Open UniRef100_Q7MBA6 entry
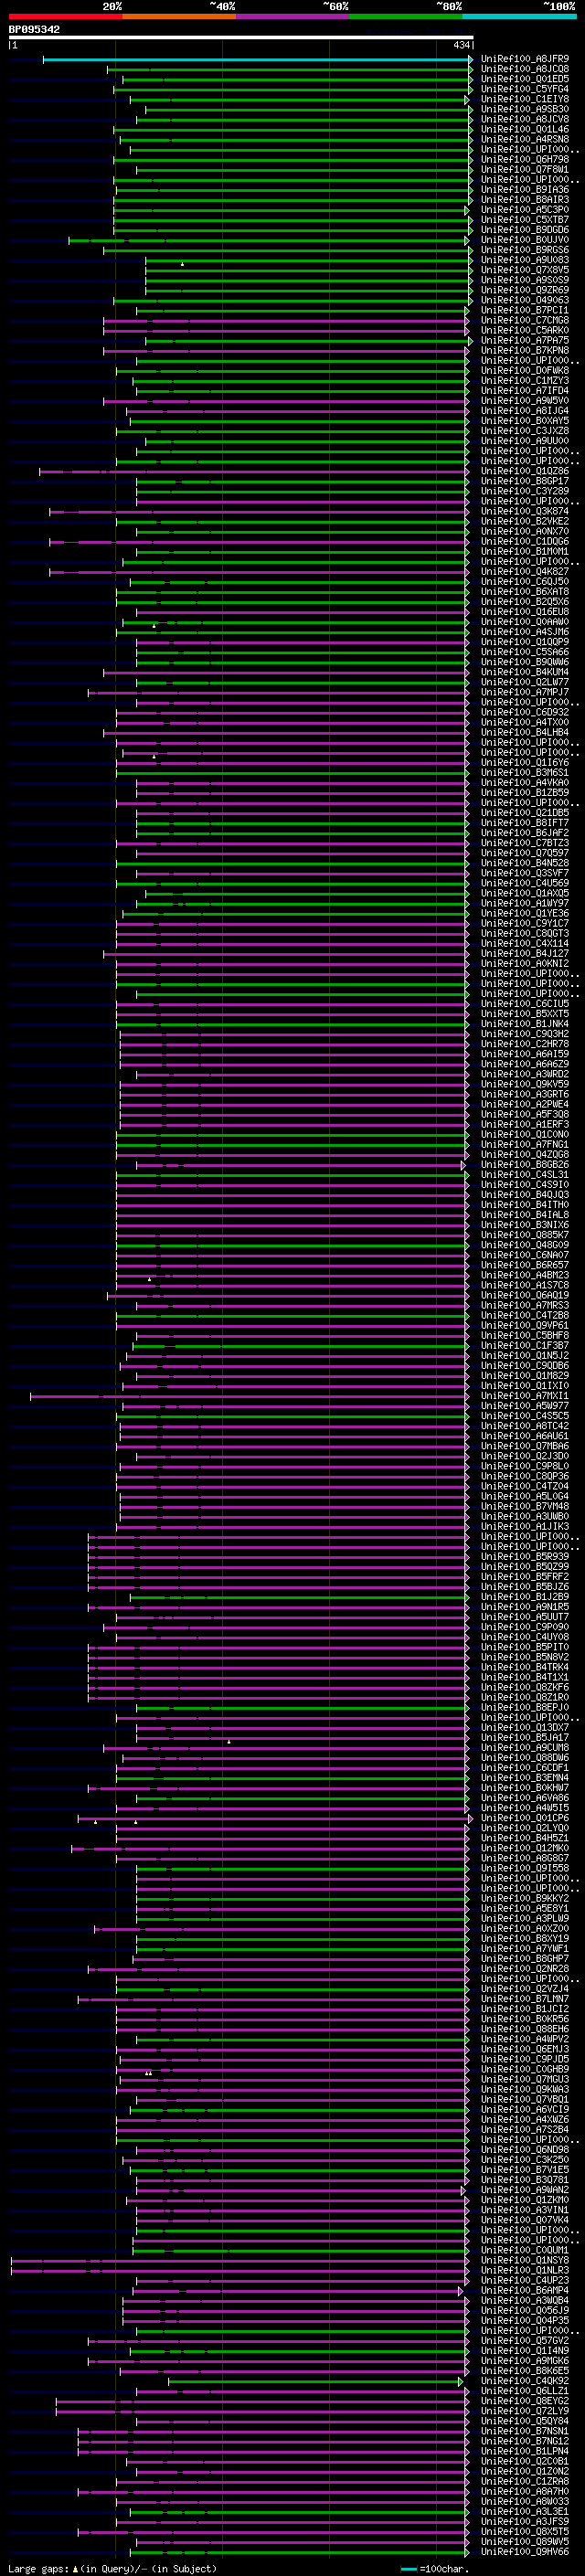 click(x=525, y=1445)
